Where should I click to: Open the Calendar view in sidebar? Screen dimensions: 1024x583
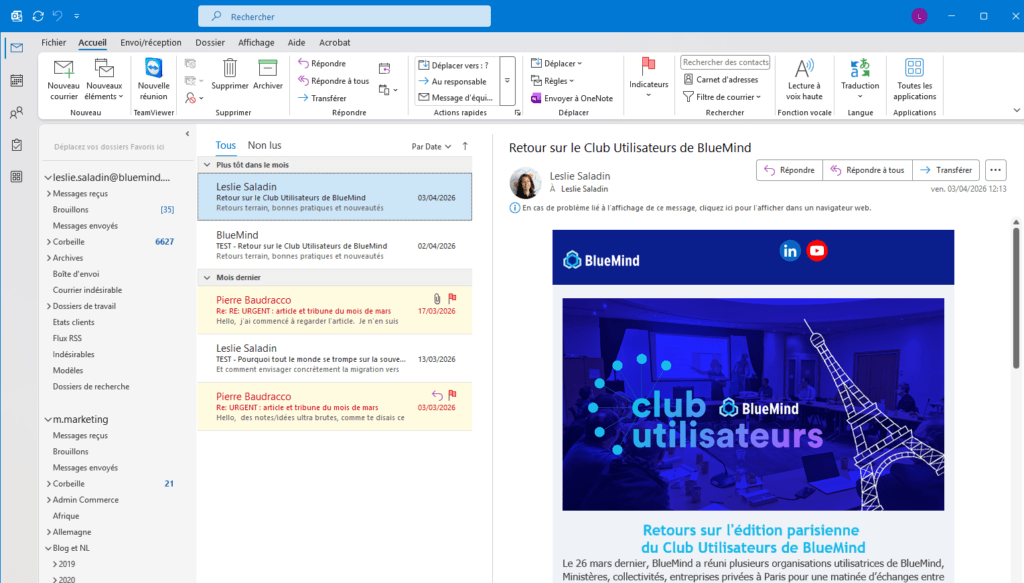(x=16, y=80)
